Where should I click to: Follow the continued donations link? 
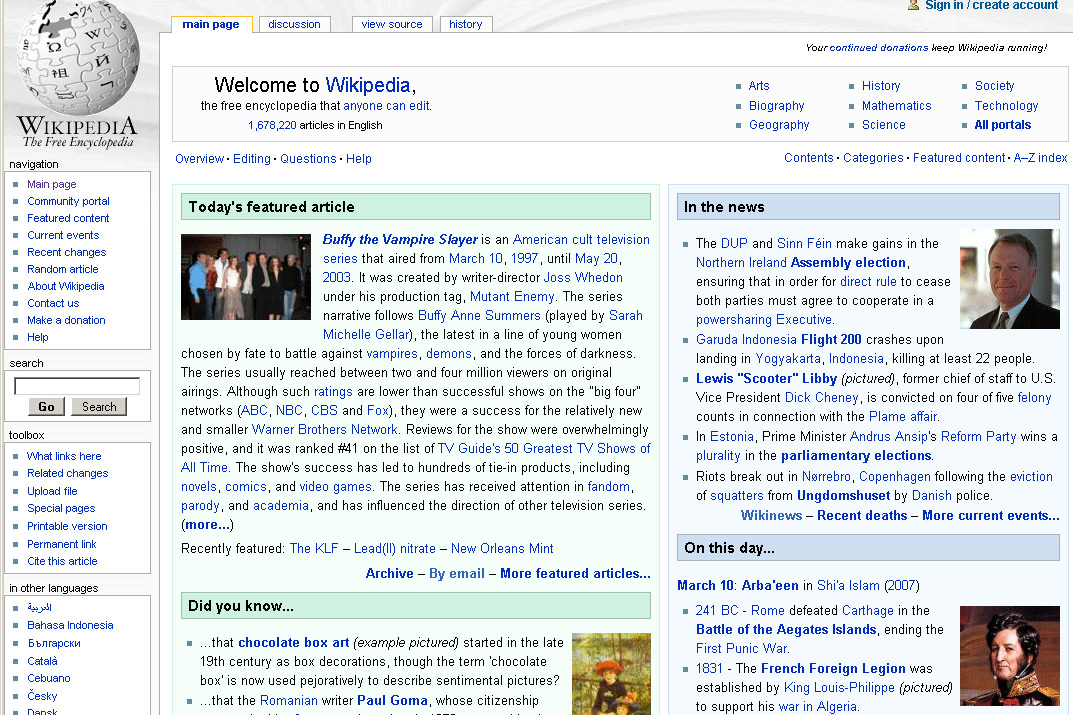(x=879, y=48)
